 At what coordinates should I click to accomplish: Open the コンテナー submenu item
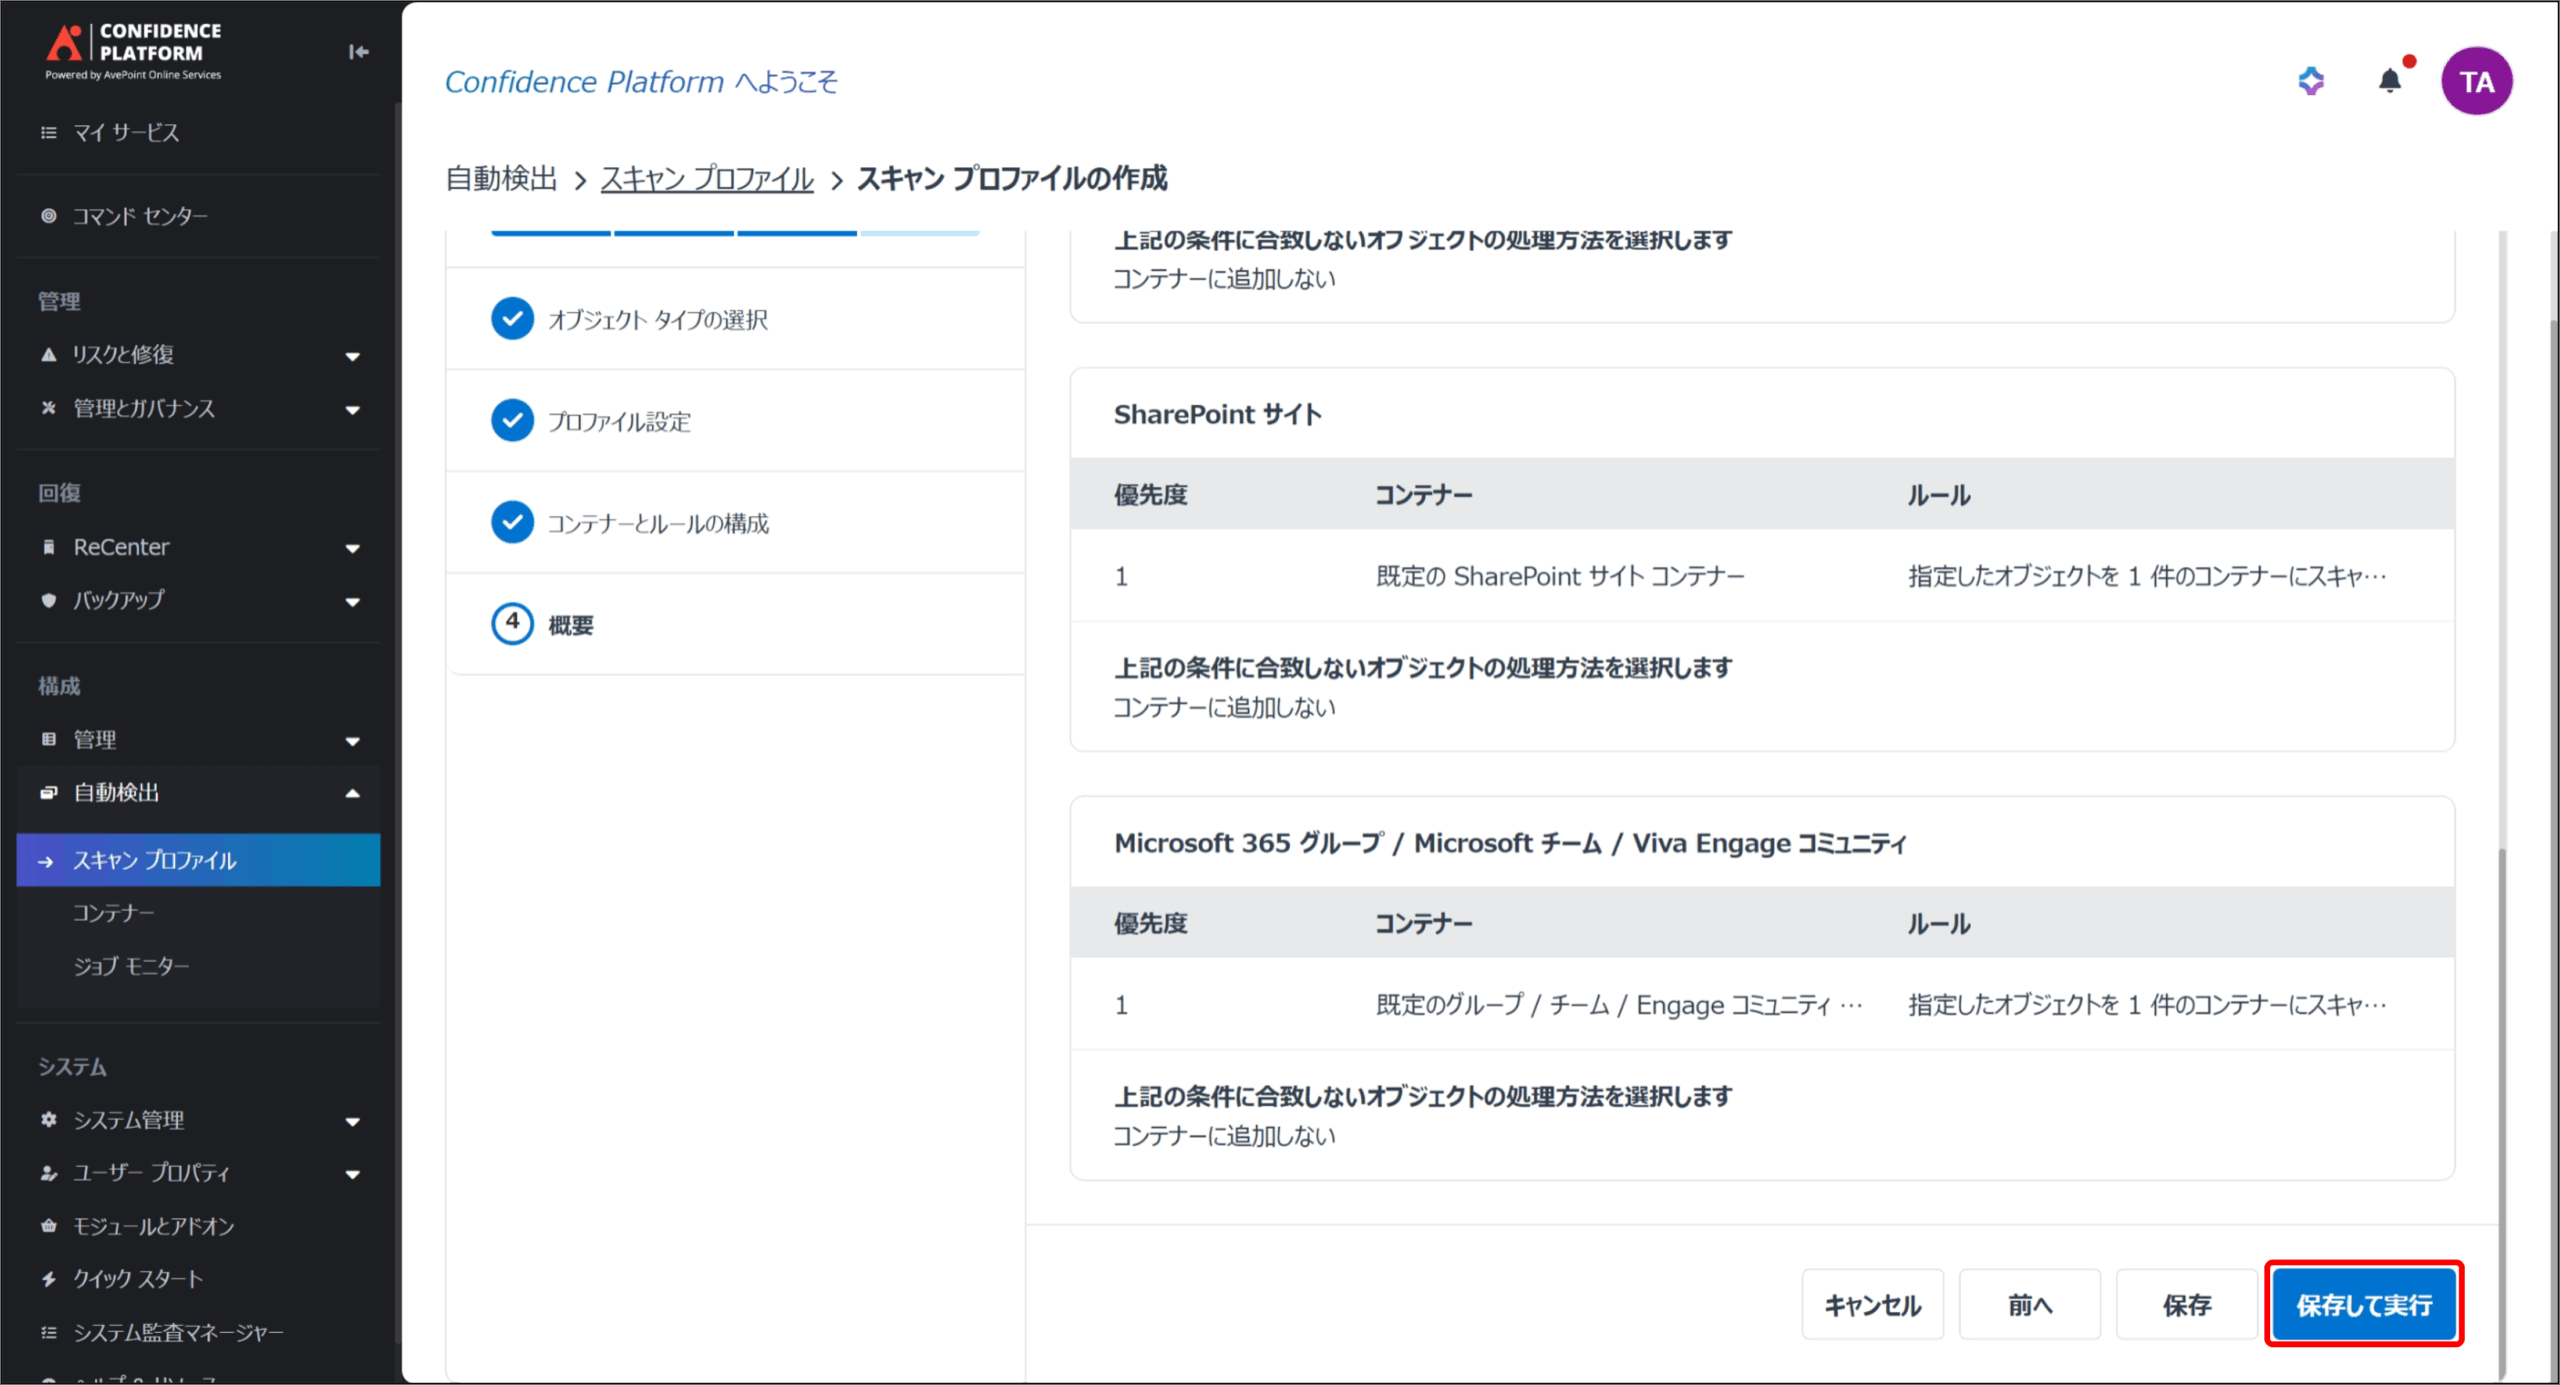tap(113, 913)
